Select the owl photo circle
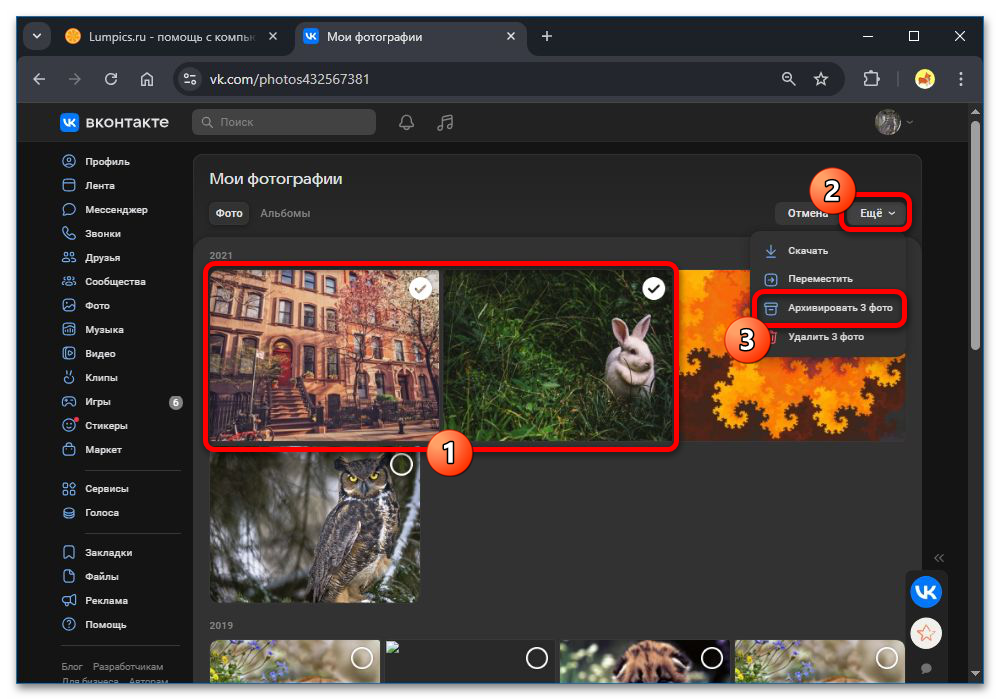This screenshot has width=1000, height=700. coord(401,465)
